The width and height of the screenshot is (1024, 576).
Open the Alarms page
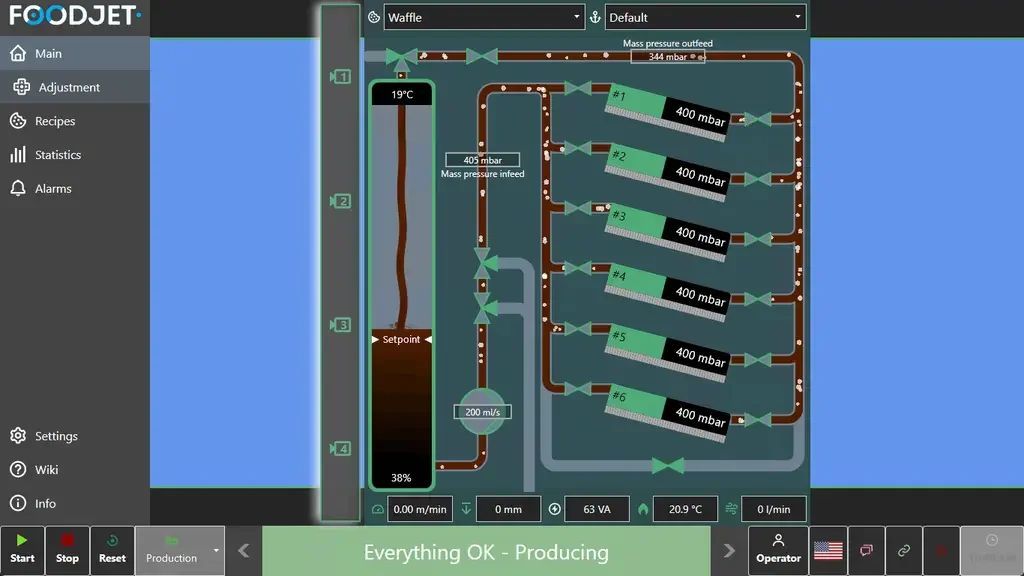[x=74, y=189]
